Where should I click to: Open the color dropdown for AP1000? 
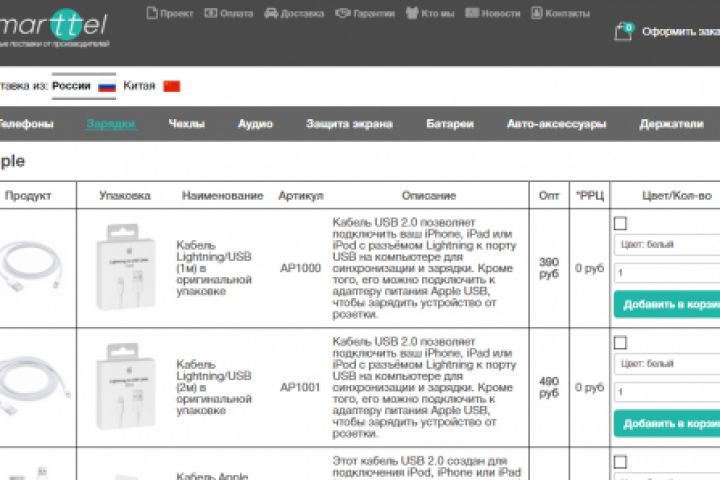point(667,244)
